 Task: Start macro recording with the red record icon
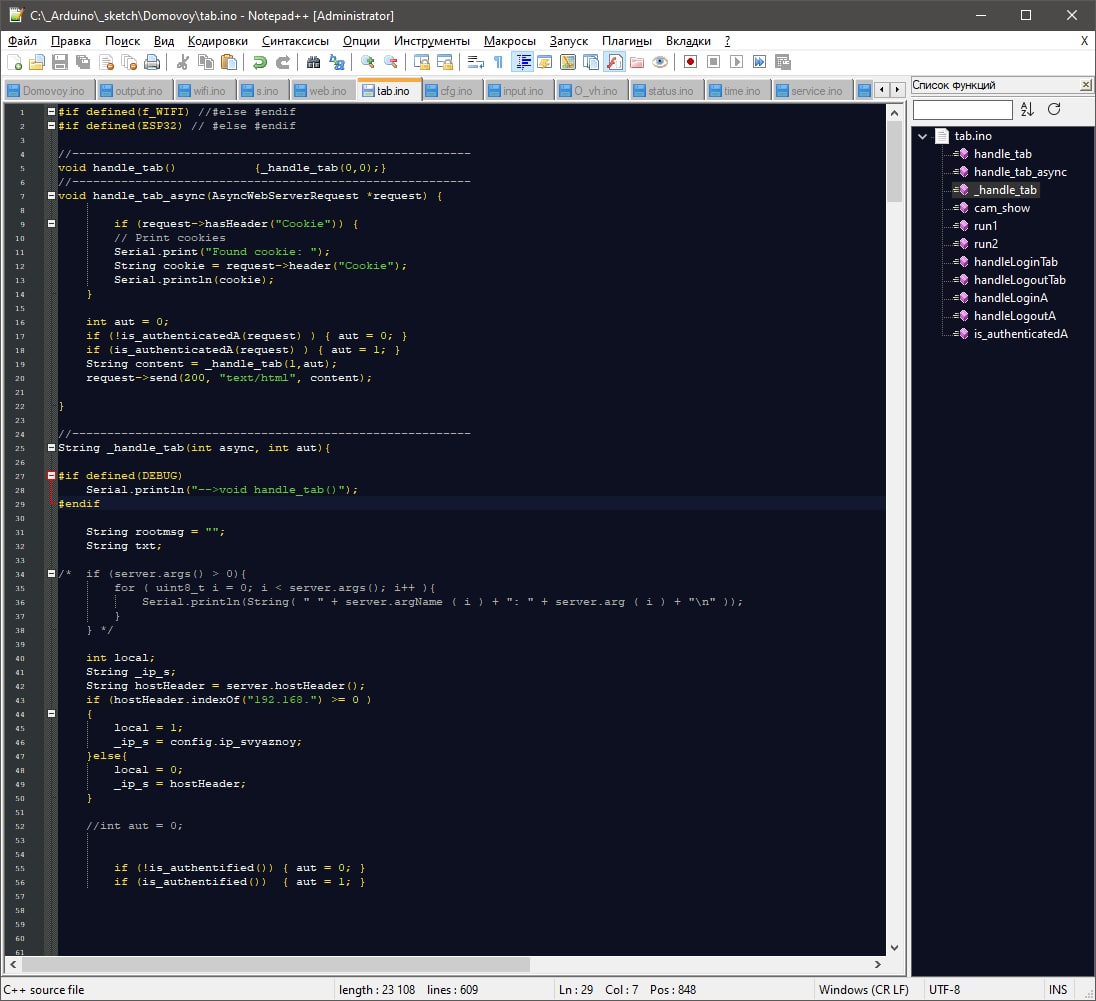(690, 62)
